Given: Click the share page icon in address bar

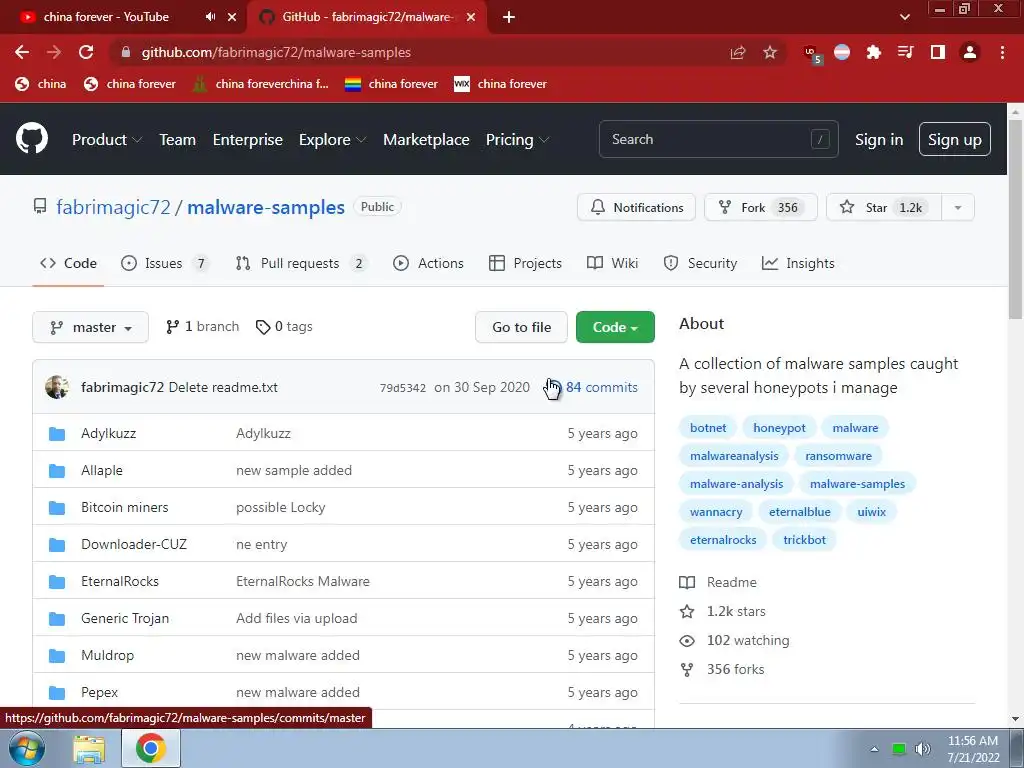Looking at the screenshot, I should [x=738, y=52].
